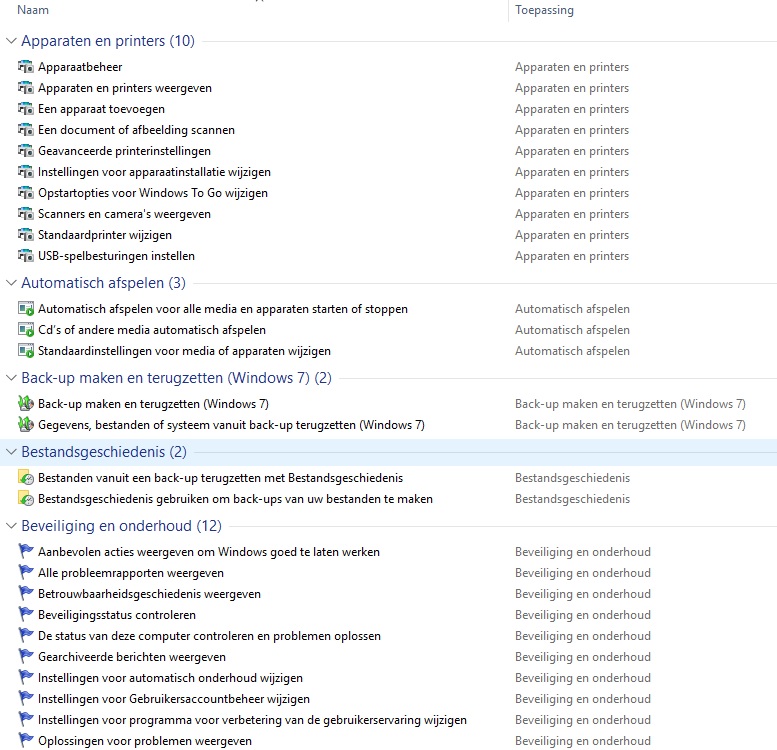Open Scanners en camera's weergeven
Screen dimensions: 777x750
(x=124, y=214)
